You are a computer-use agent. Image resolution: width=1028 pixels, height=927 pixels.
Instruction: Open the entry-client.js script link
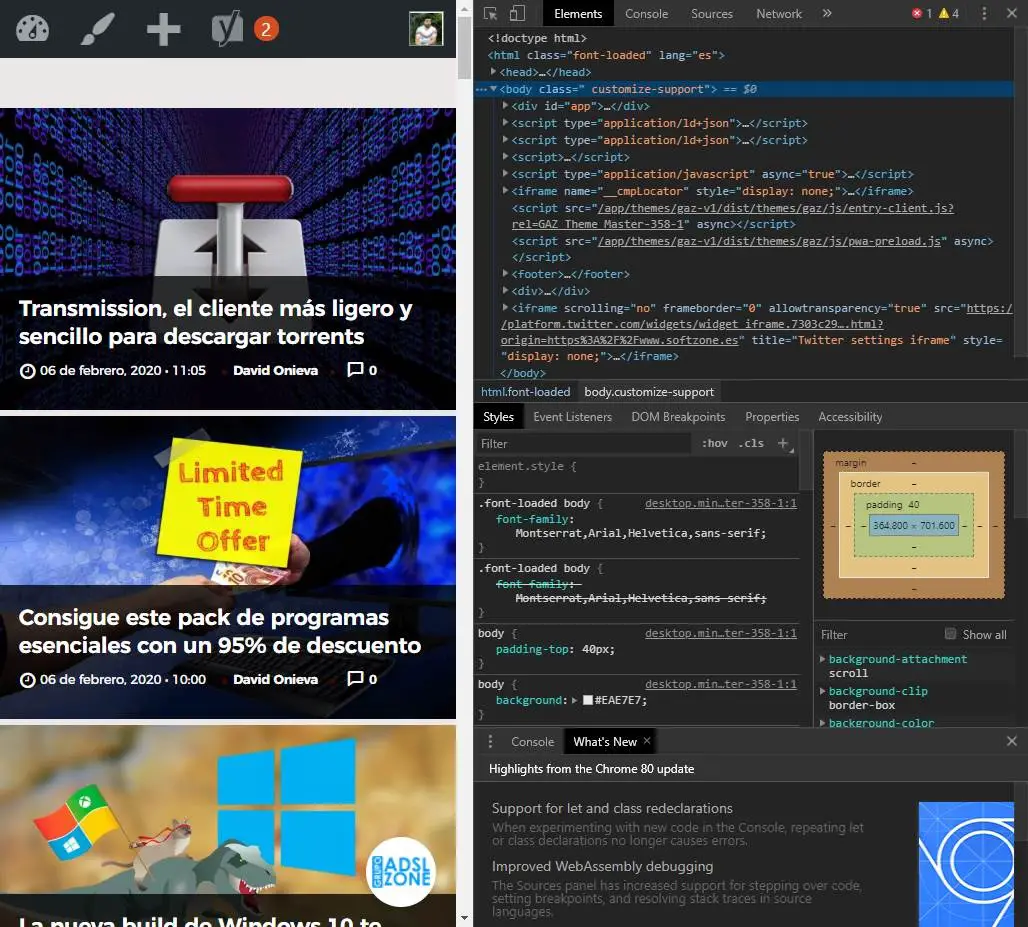point(775,208)
